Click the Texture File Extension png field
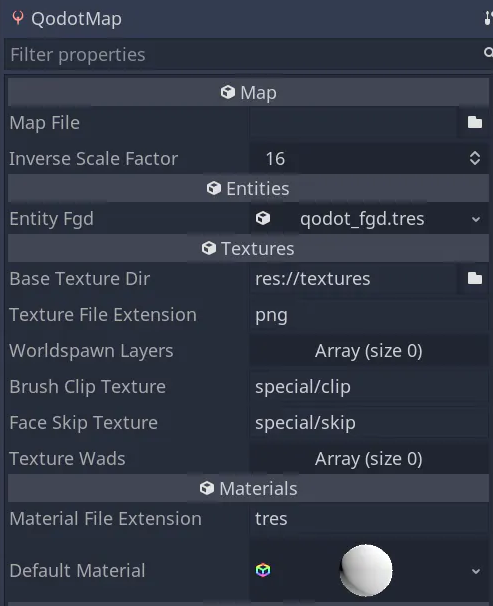Screen dimensions: 493x606 (x=369, y=315)
